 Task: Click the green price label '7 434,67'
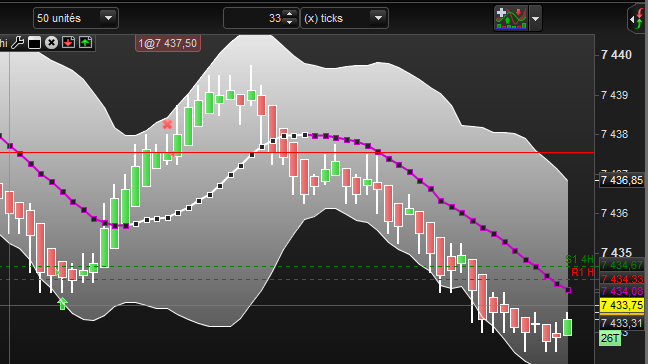click(x=622, y=265)
